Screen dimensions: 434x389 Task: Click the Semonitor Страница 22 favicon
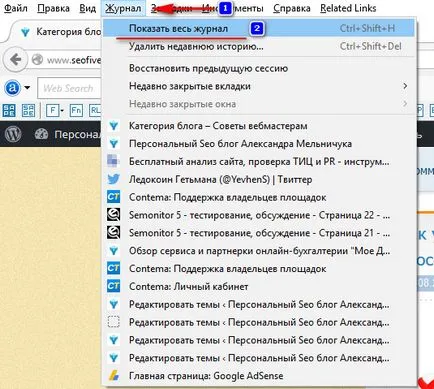click(x=113, y=215)
